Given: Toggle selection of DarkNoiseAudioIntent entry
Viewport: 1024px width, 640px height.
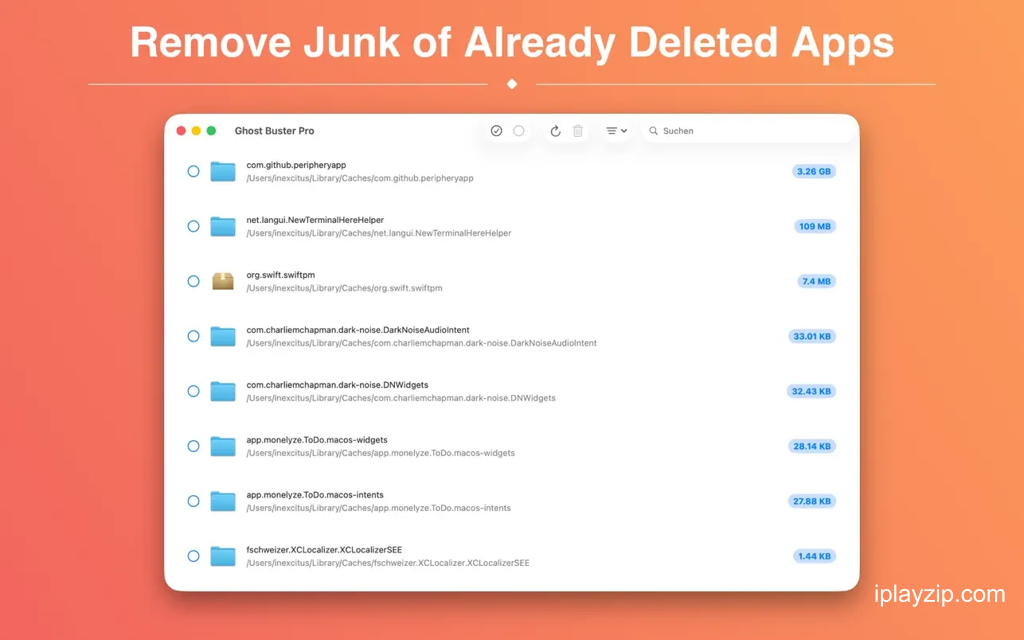Looking at the screenshot, I should click(x=193, y=336).
